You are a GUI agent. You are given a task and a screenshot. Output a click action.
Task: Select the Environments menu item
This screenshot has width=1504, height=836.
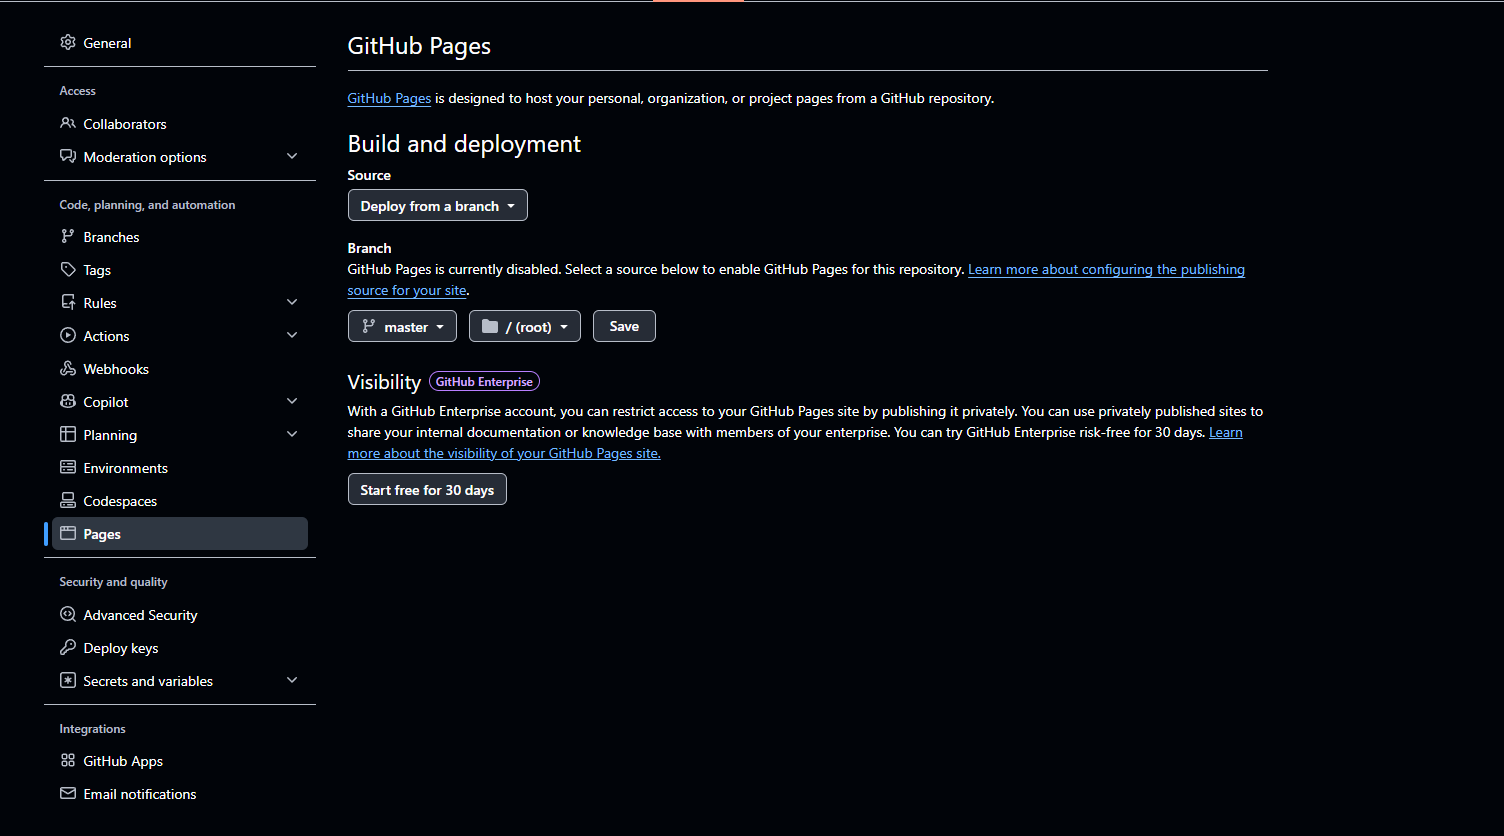180,468
